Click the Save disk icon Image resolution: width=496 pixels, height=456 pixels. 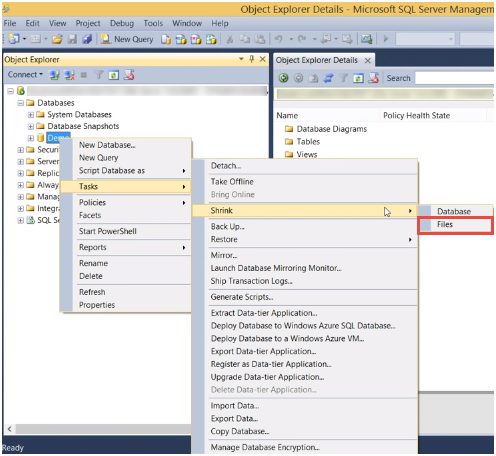(72, 39)
